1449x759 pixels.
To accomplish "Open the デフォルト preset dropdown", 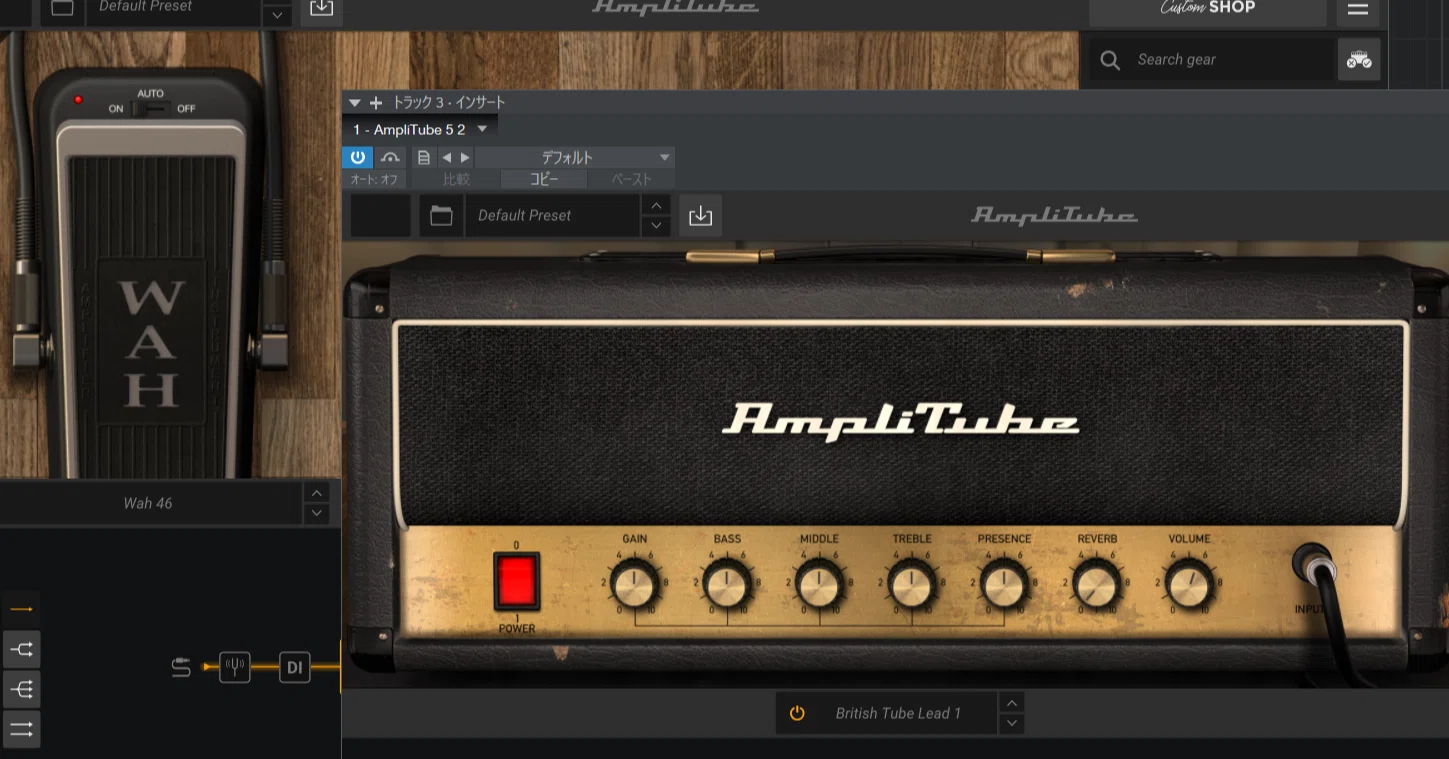I will pyautogui.click(x=575, y=158).
